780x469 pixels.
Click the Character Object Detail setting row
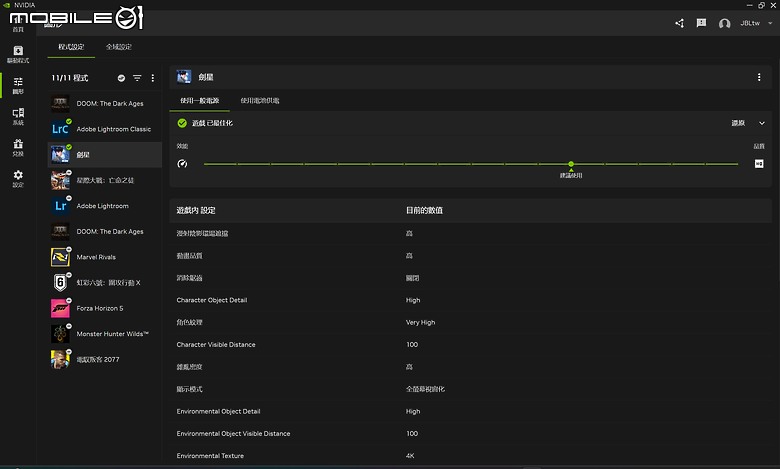[470, 300]
